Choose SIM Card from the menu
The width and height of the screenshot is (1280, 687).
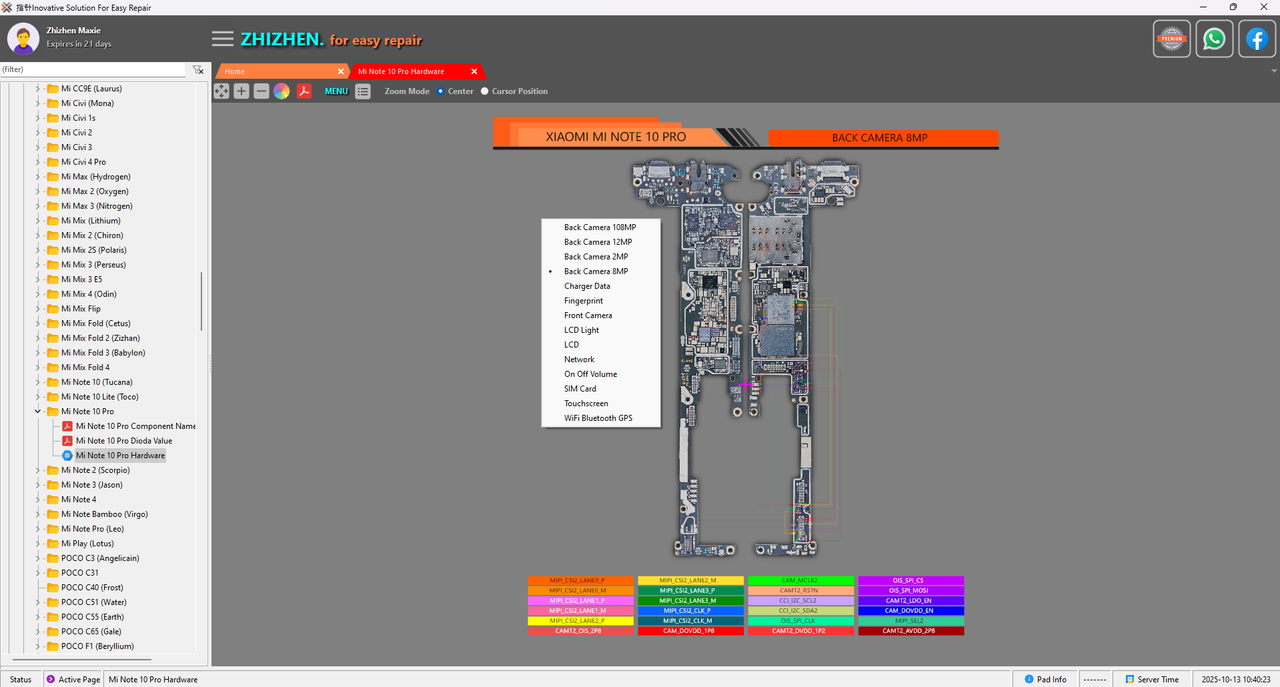click(x=600, y=389)
